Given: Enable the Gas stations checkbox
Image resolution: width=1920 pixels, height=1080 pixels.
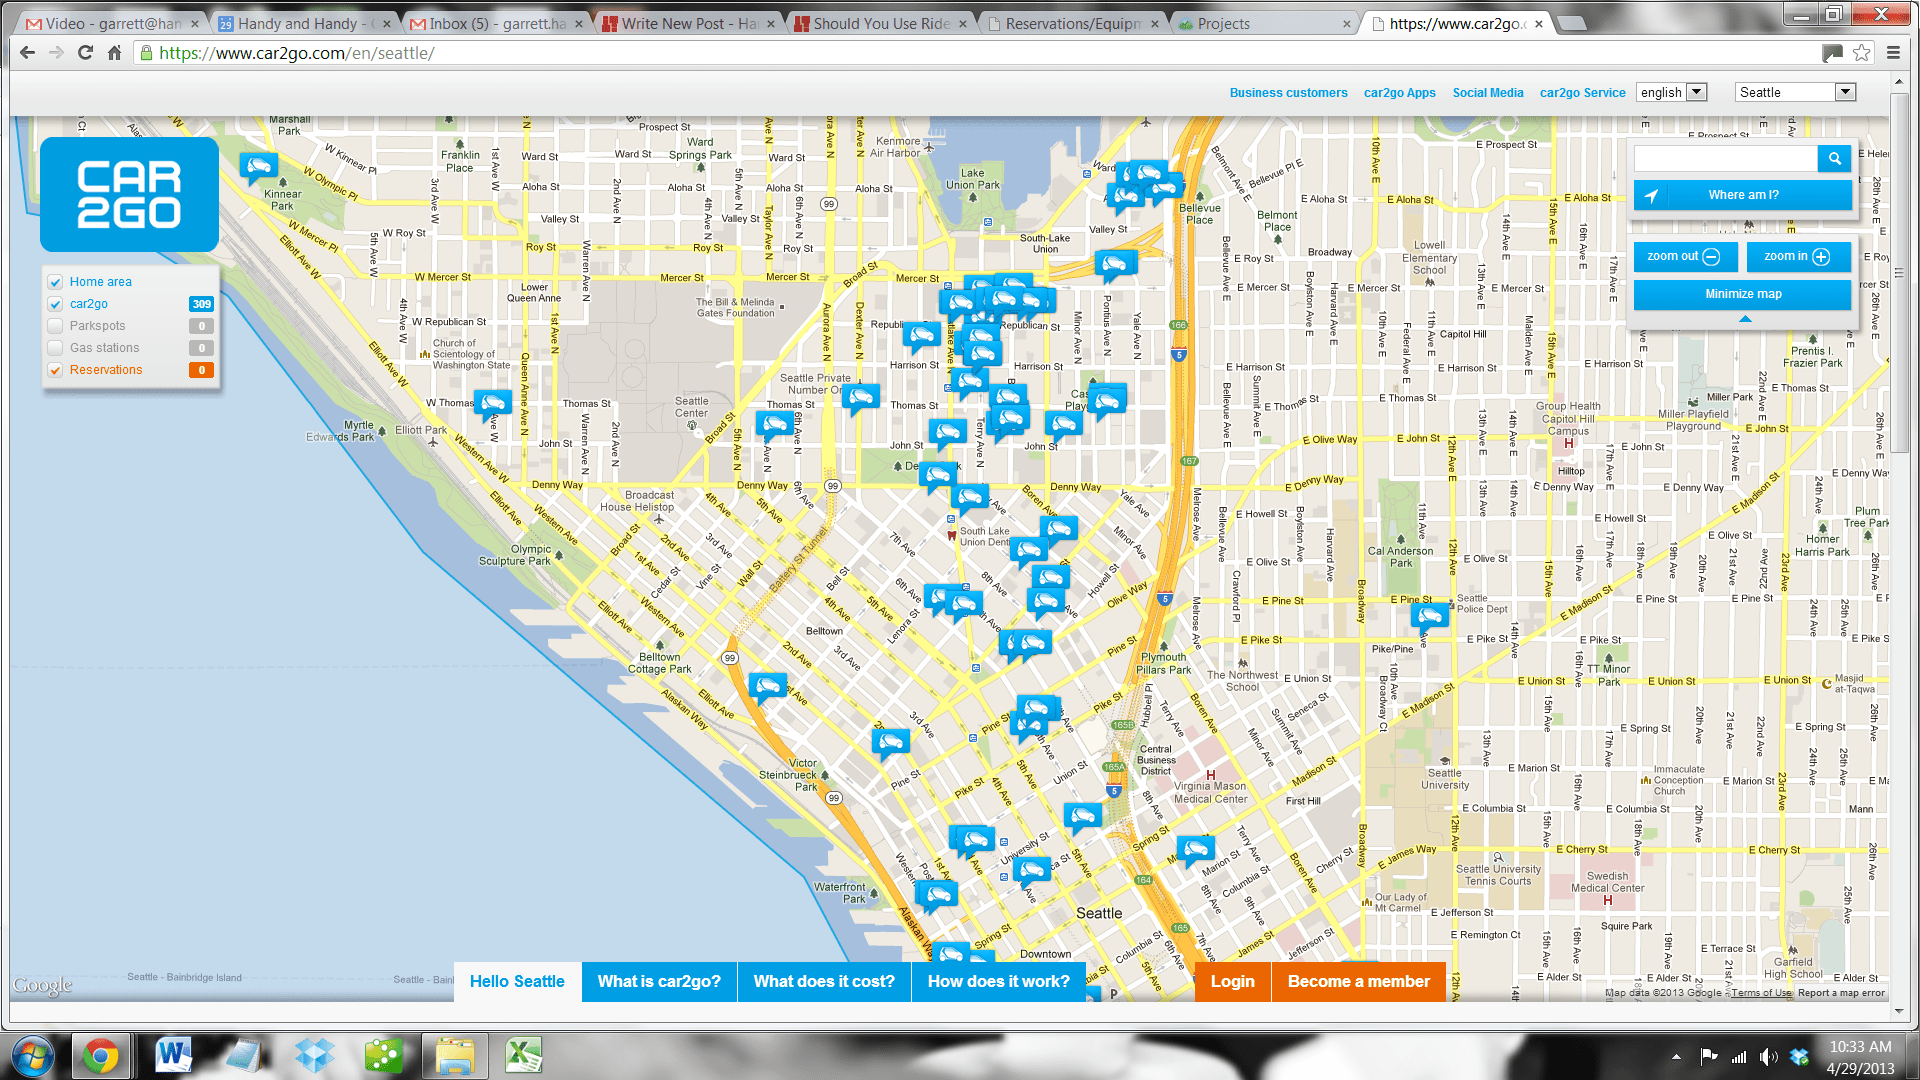Looking at the screenshot, I should click(55, 348).
